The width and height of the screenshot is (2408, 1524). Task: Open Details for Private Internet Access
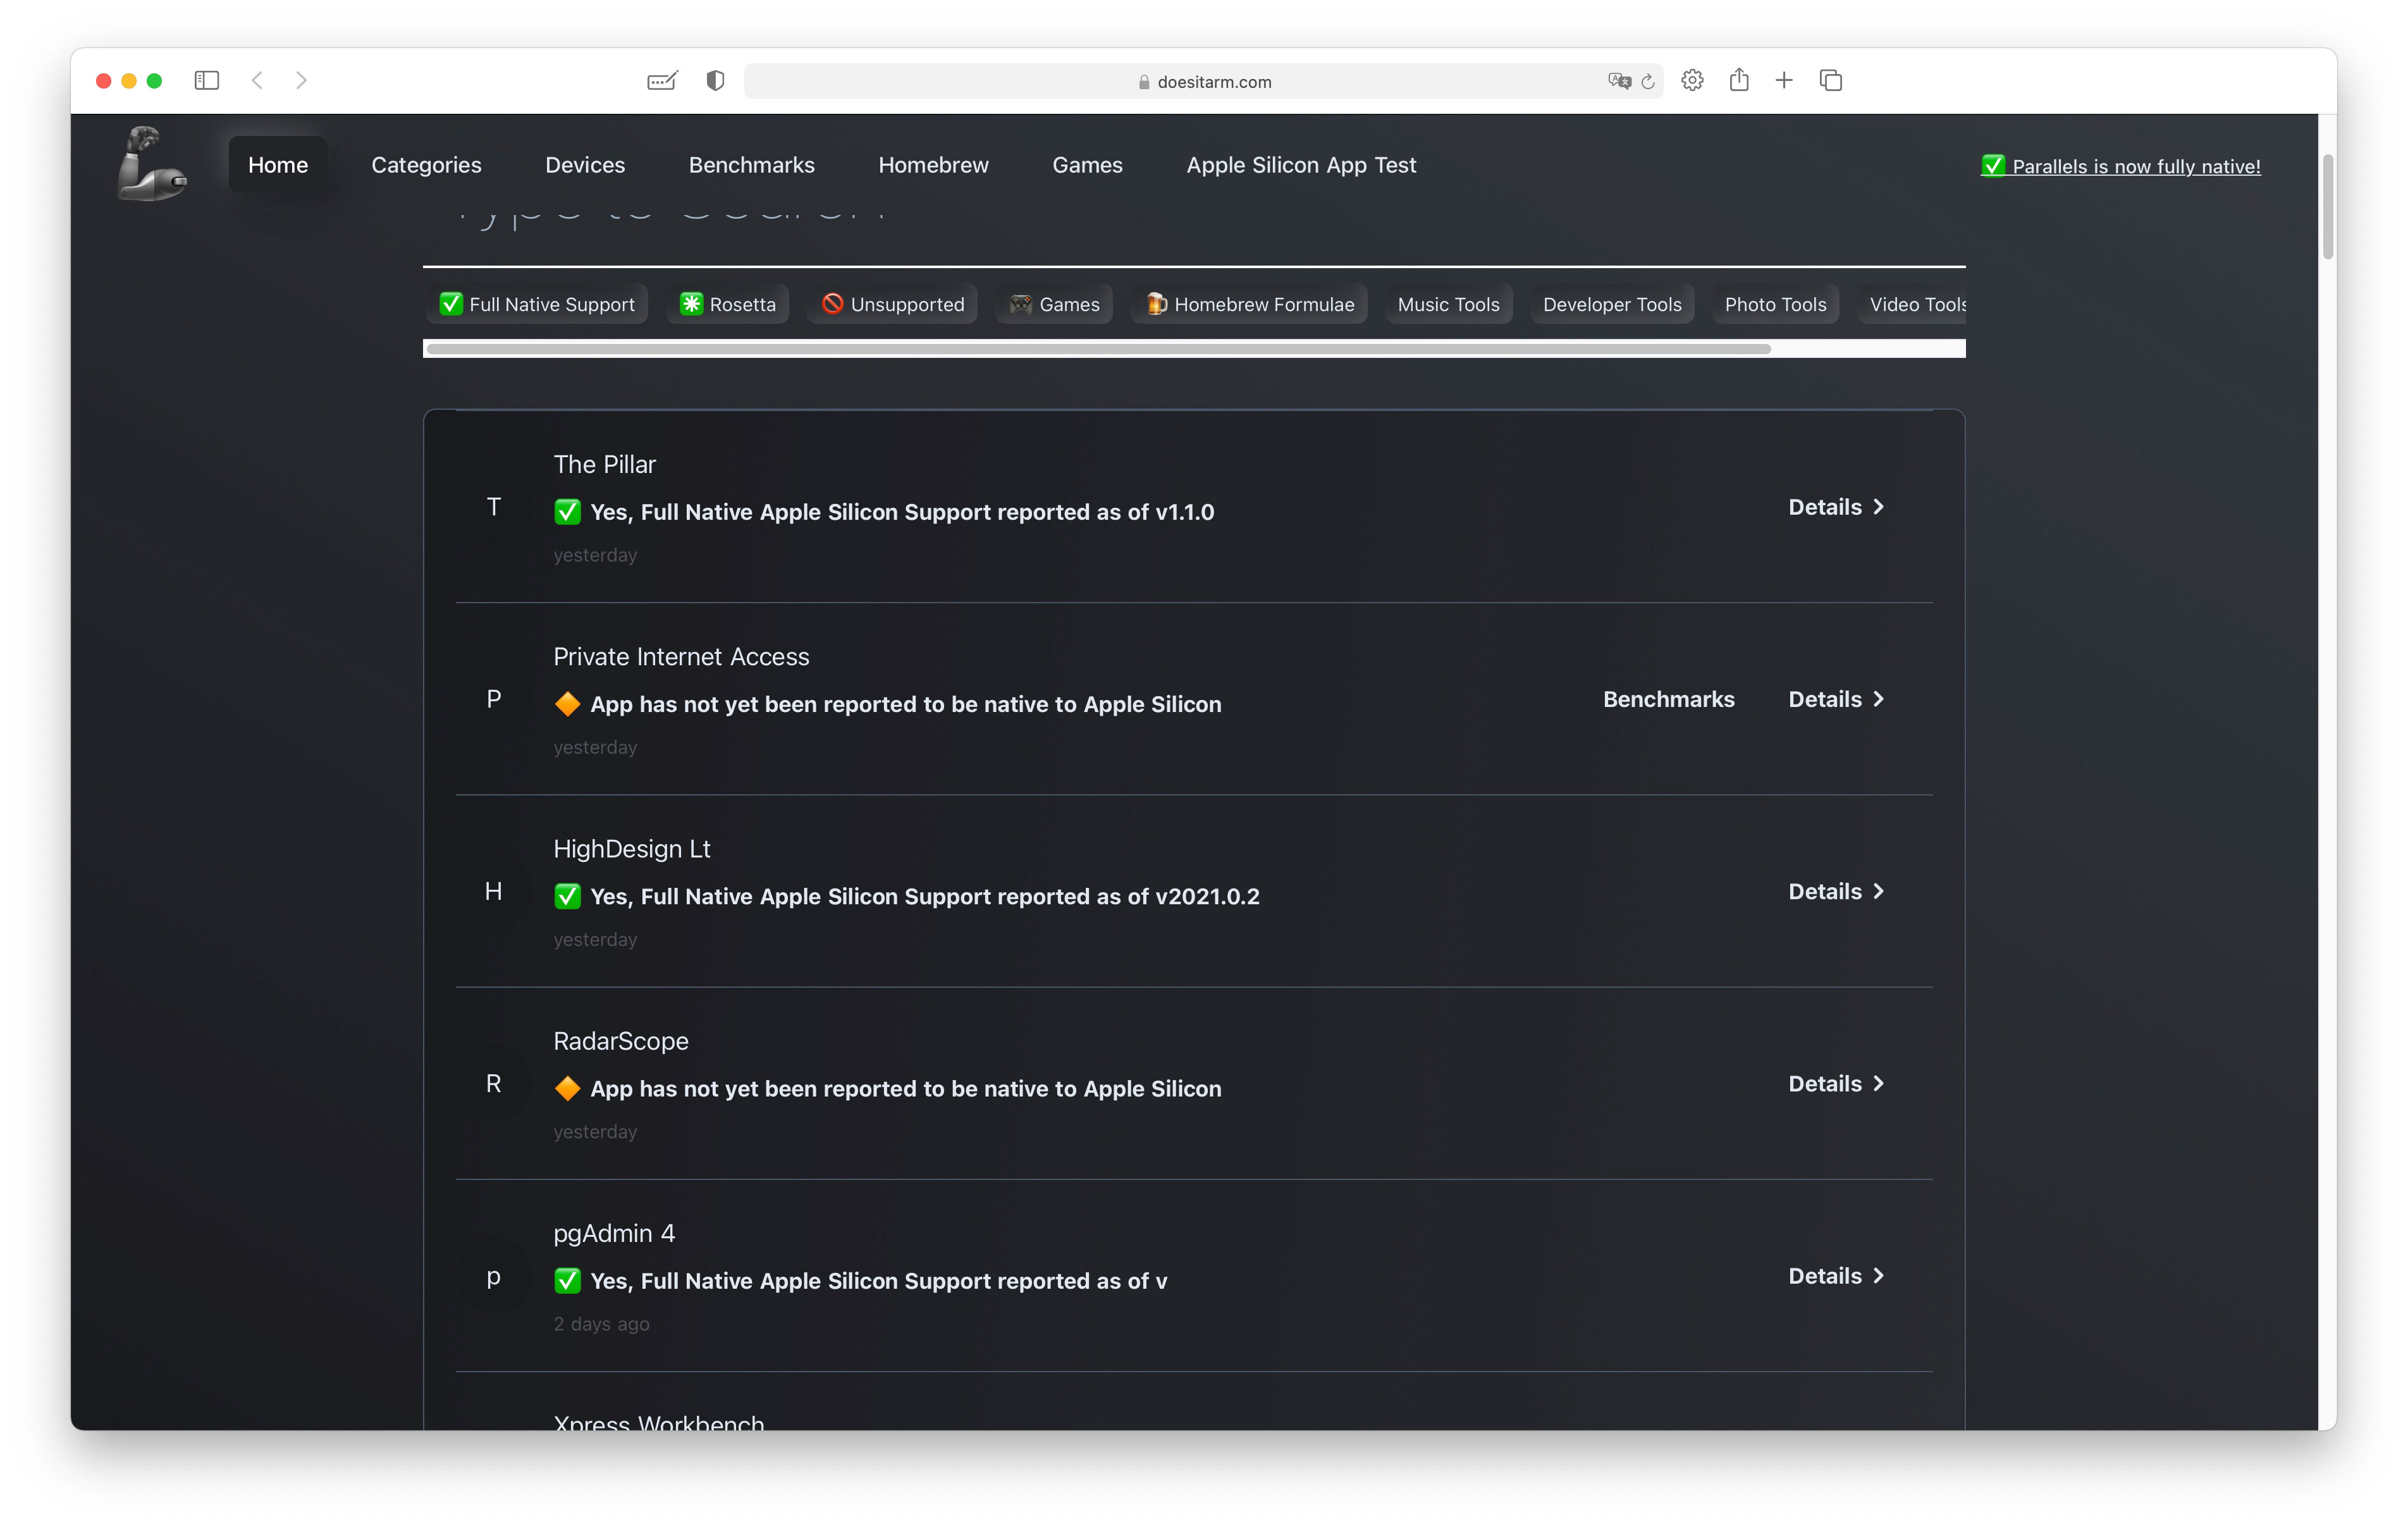tap(1836, 699)
